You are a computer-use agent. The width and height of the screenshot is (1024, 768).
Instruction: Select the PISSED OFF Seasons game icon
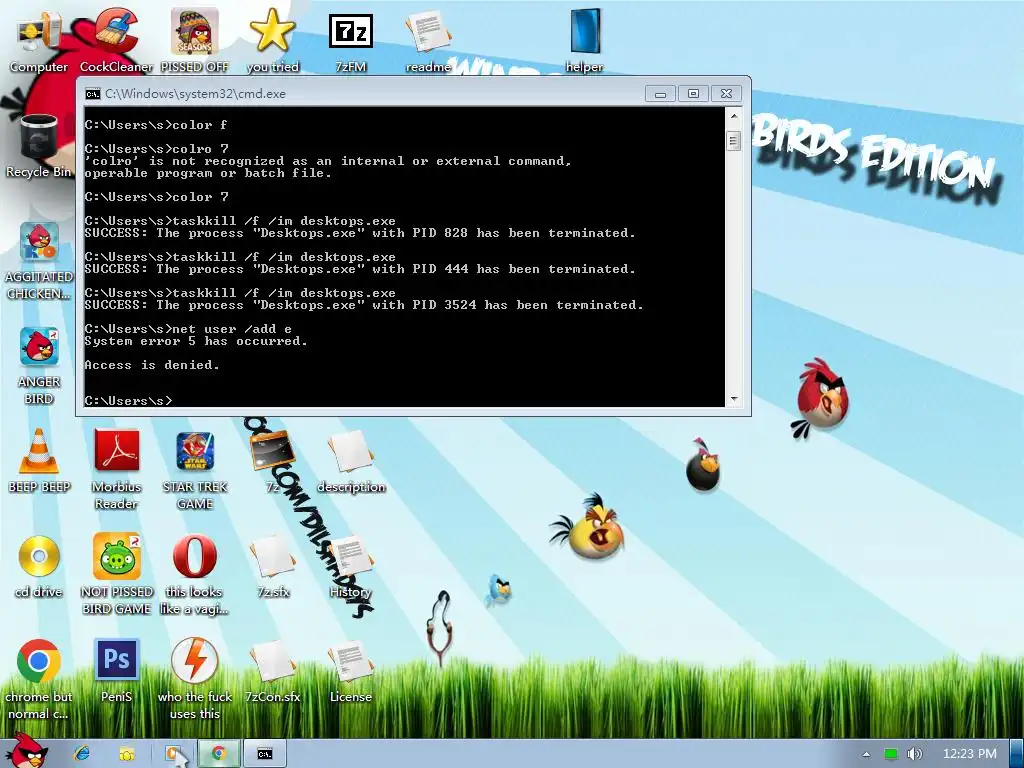(195, 40)
